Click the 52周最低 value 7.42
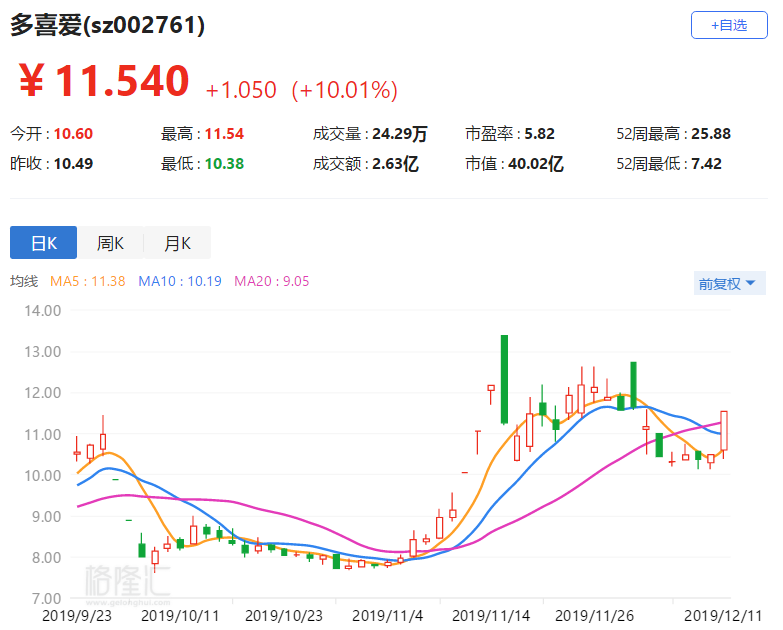This screenshot has height=630, width=783. click(x=706, y=164)
